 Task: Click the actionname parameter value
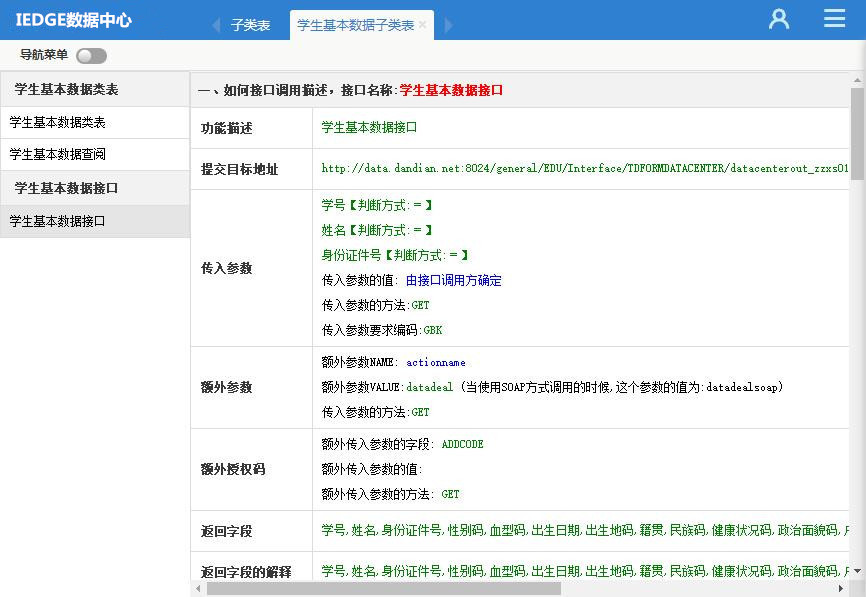pyautogui.click(x=436, y=363)
